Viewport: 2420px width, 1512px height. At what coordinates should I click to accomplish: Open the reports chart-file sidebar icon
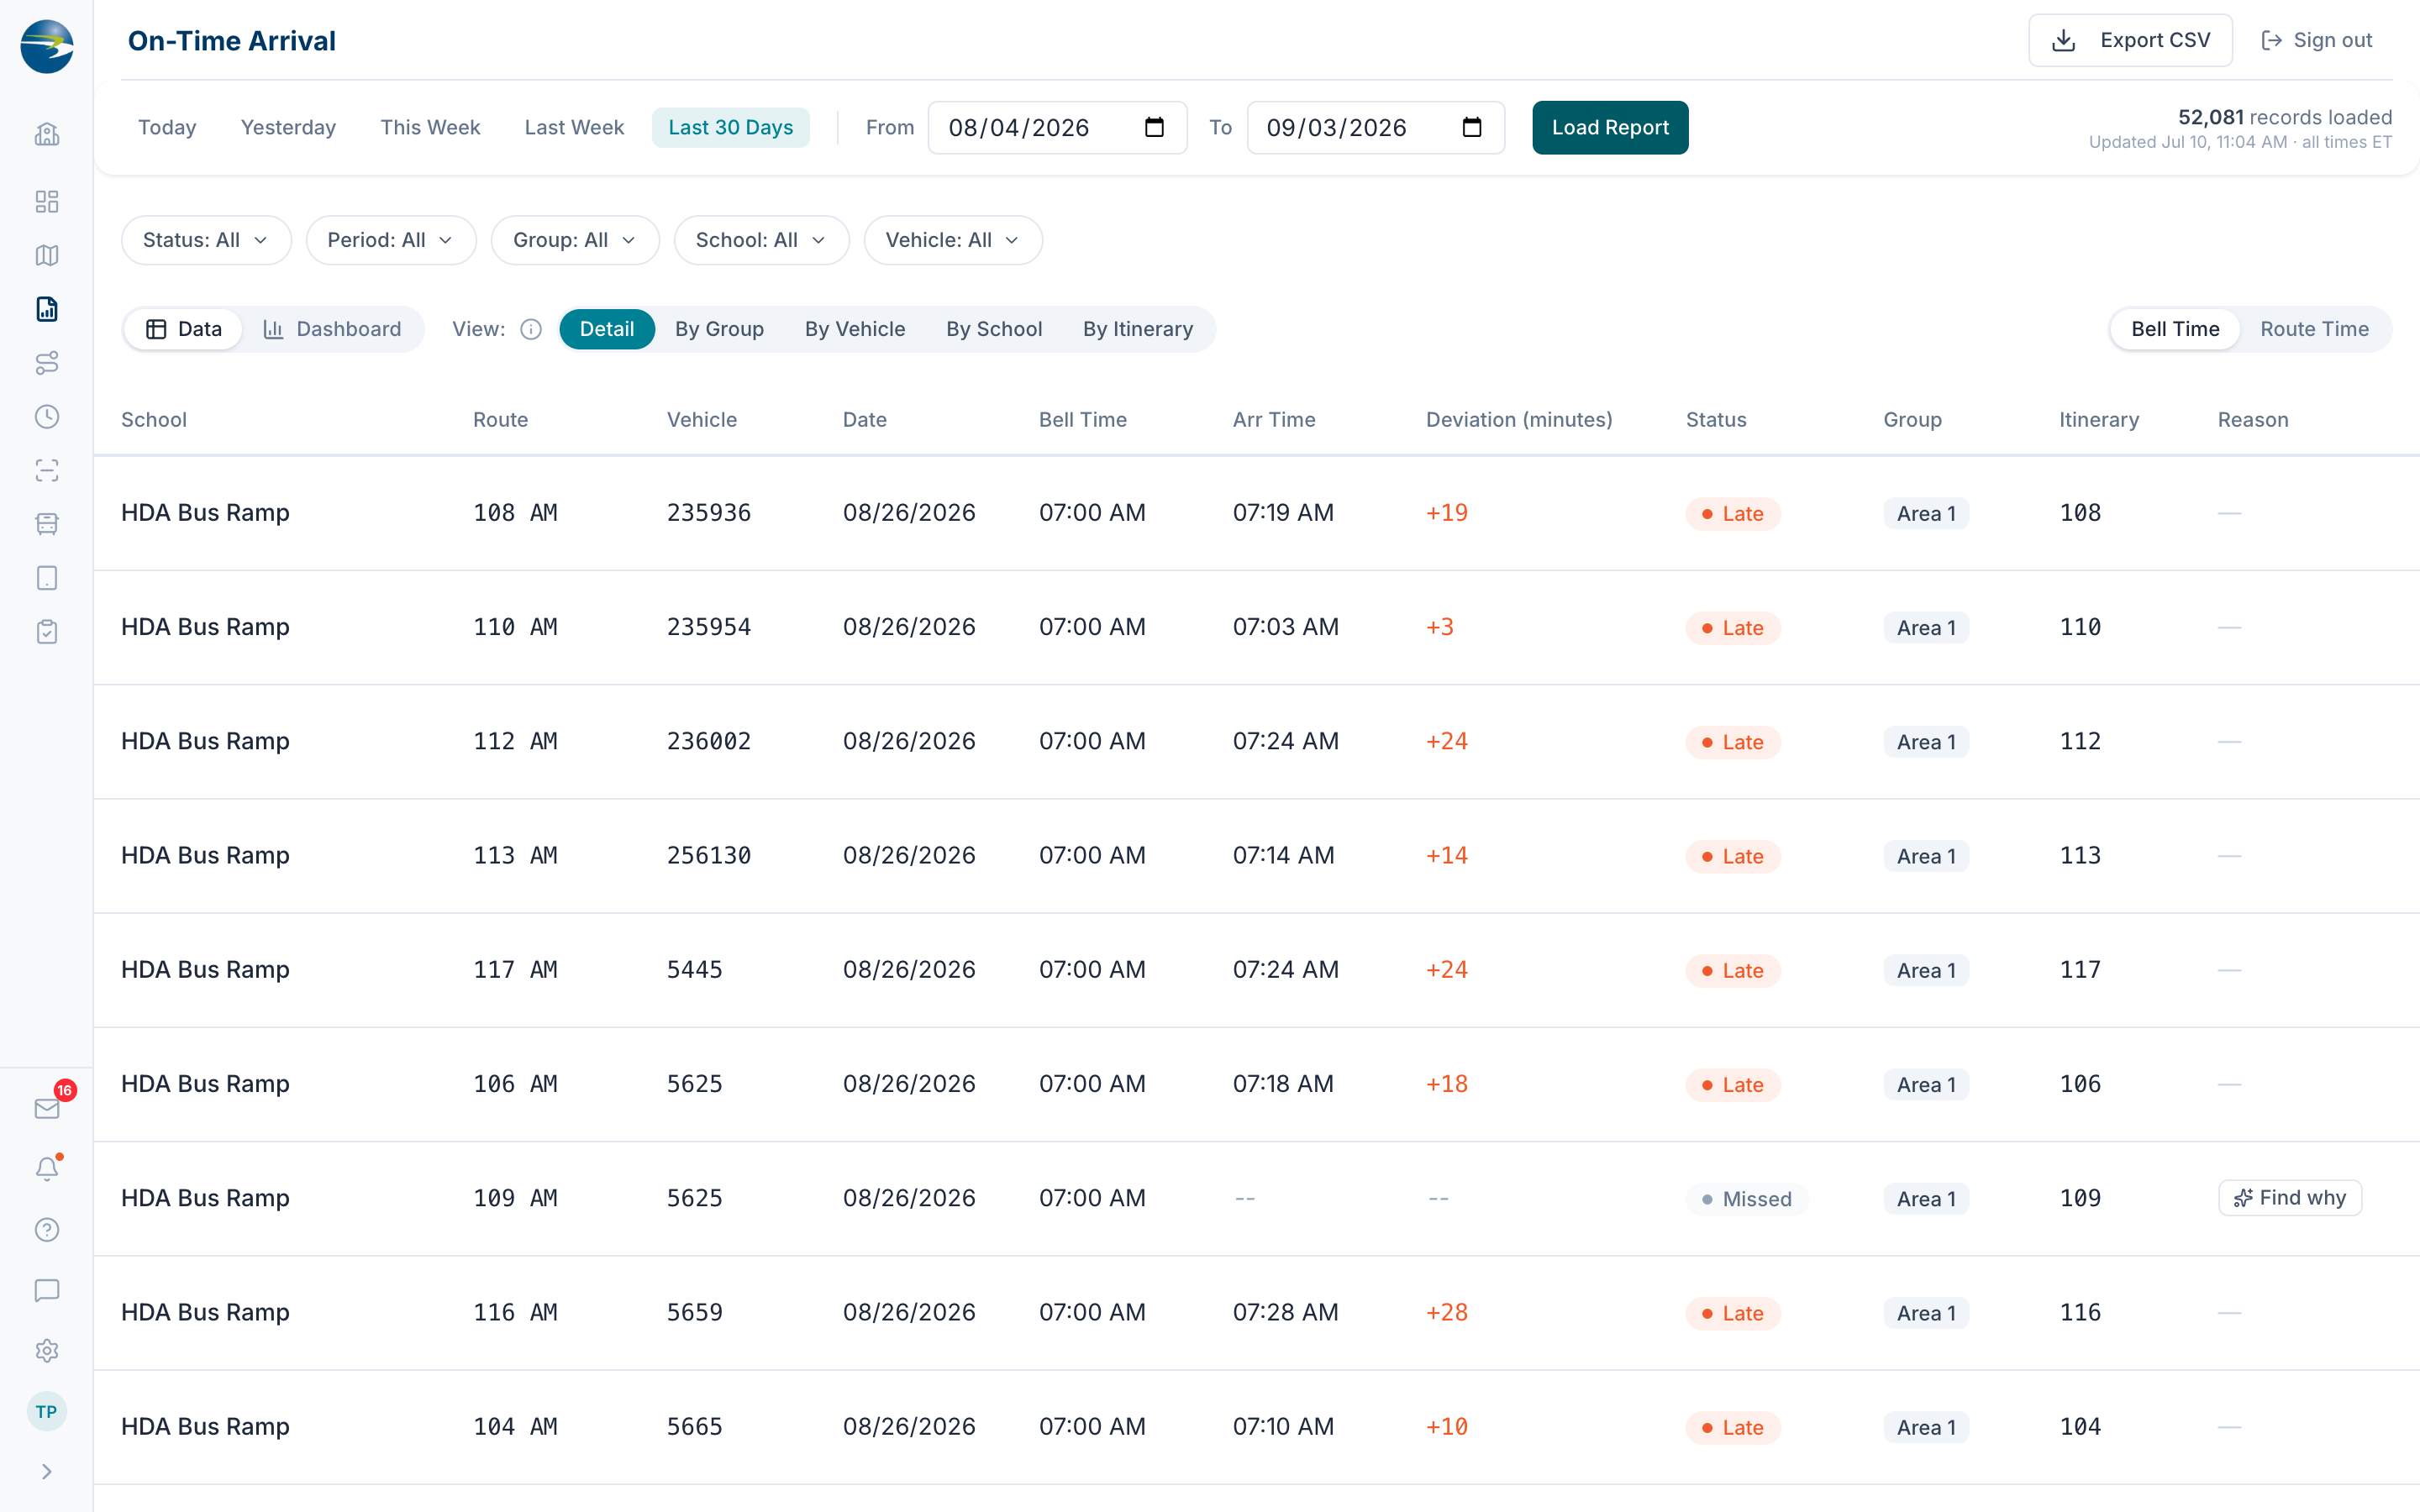click(47, 309)
